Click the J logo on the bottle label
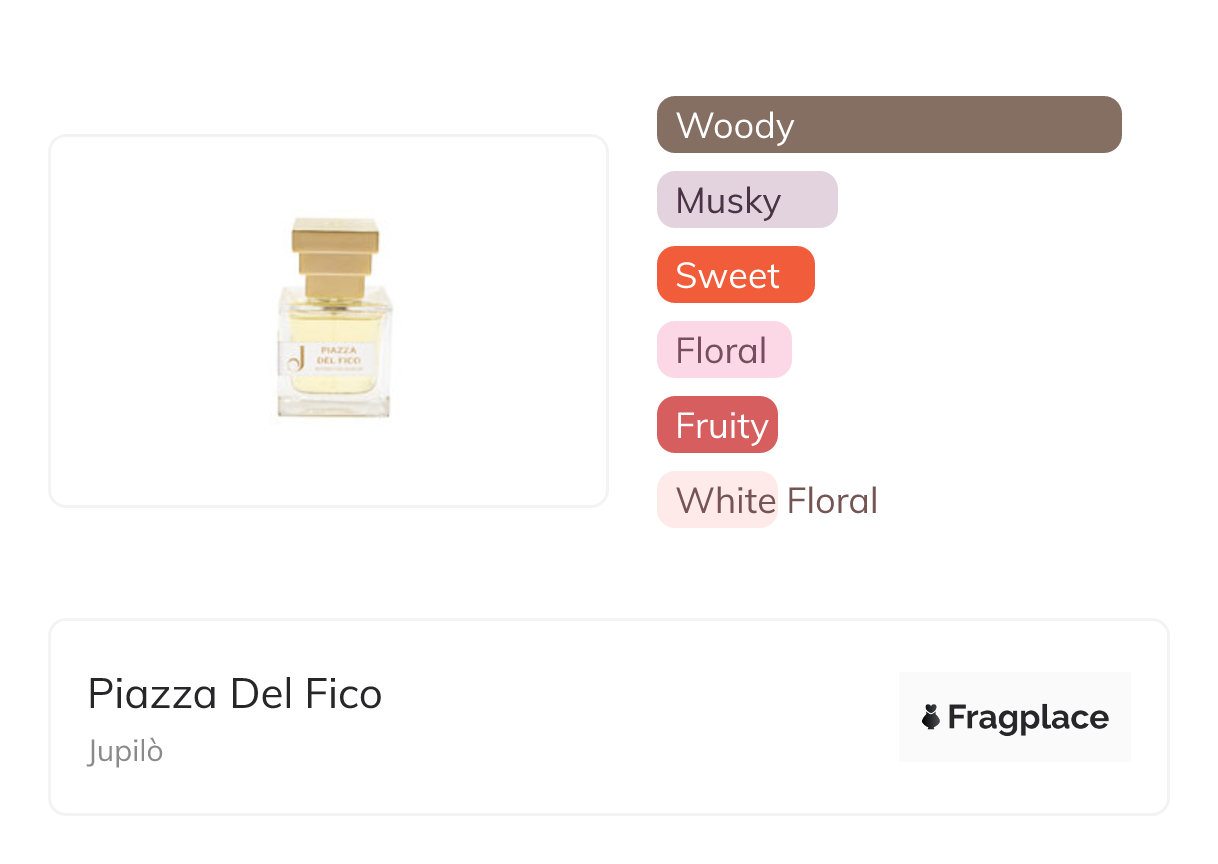 [x=295, y=359]
